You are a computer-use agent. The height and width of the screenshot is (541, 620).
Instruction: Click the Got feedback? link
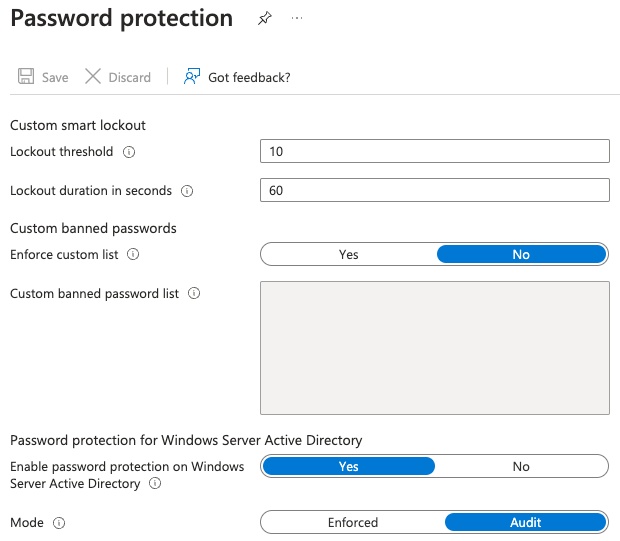(x=249, y=77)
